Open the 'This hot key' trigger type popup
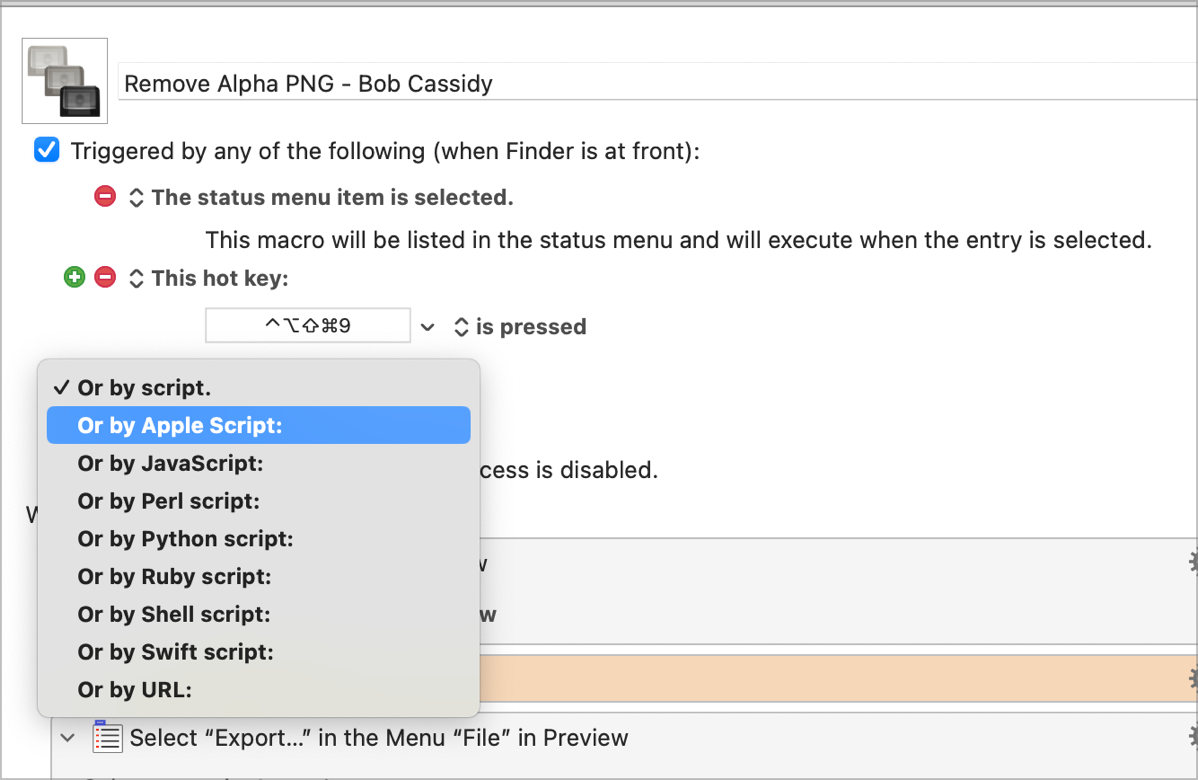The image size is (1198, 780). point(137,279)
